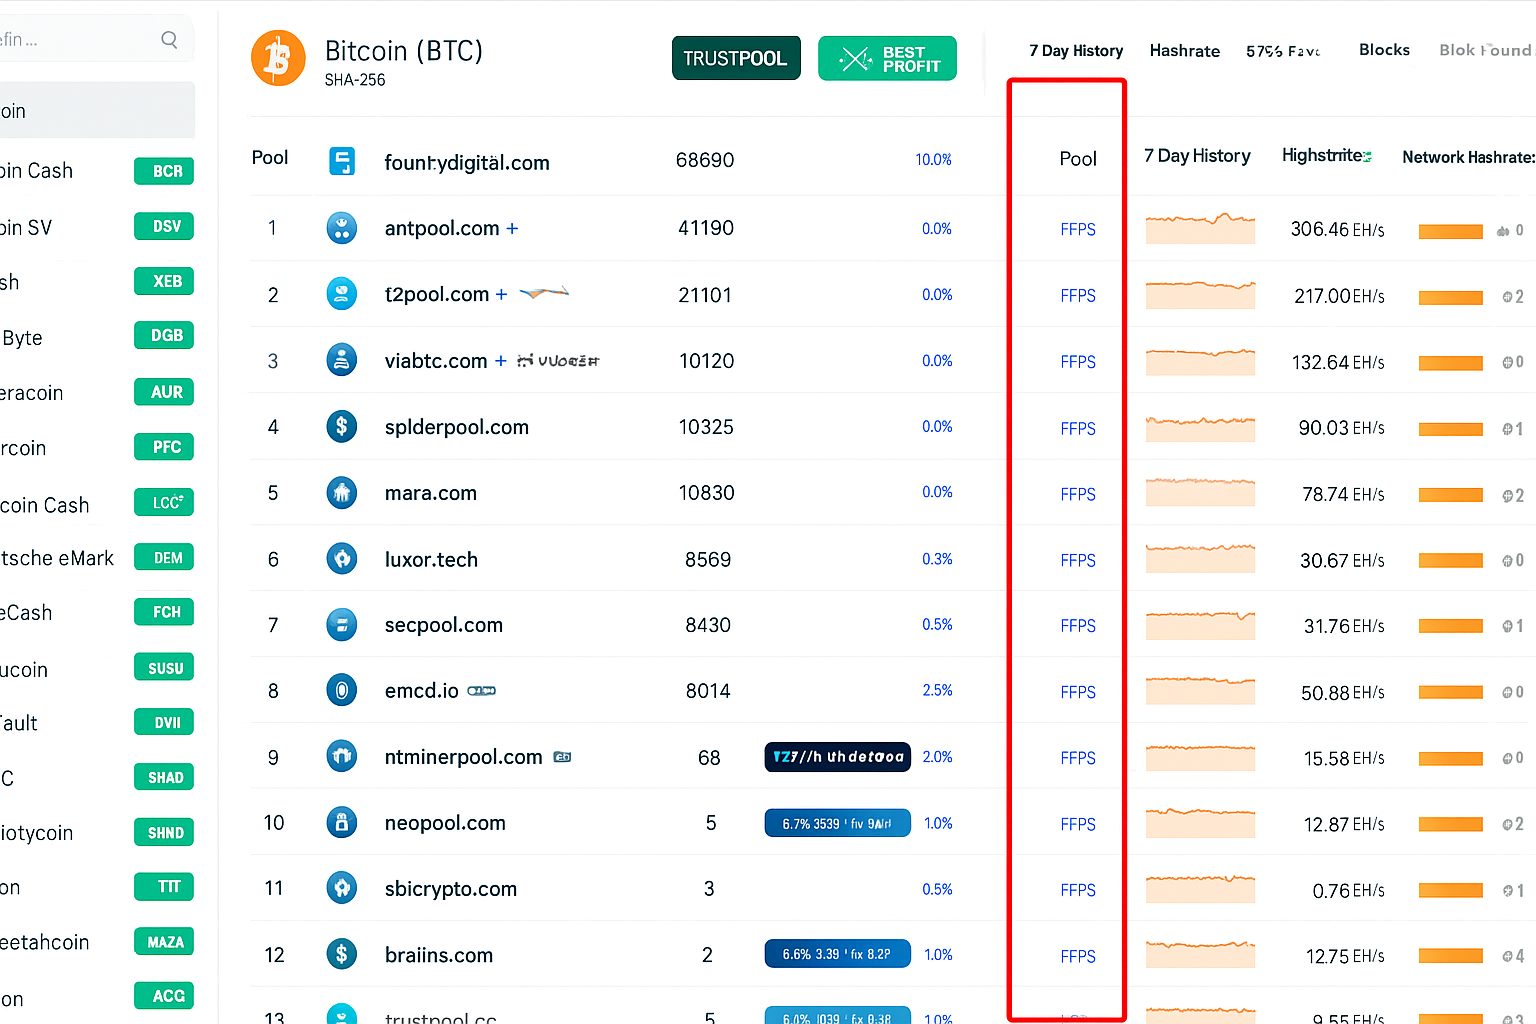This screenshot has height=1024, width=1536.
Task: Select the BCR coin badge in sidebar
Action: 165,171
